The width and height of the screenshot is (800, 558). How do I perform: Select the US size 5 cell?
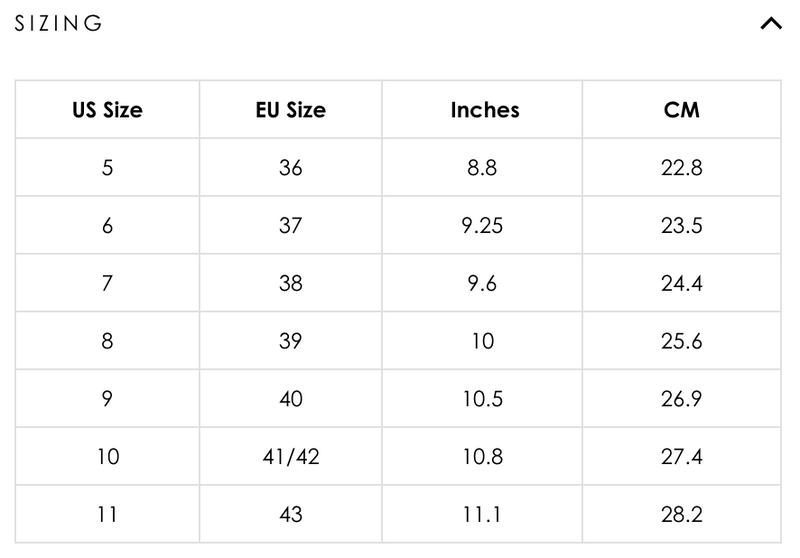107,168
